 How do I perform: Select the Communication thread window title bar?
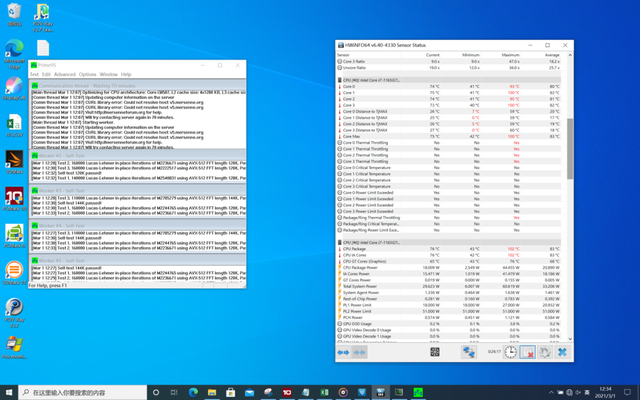pos(100,84)
